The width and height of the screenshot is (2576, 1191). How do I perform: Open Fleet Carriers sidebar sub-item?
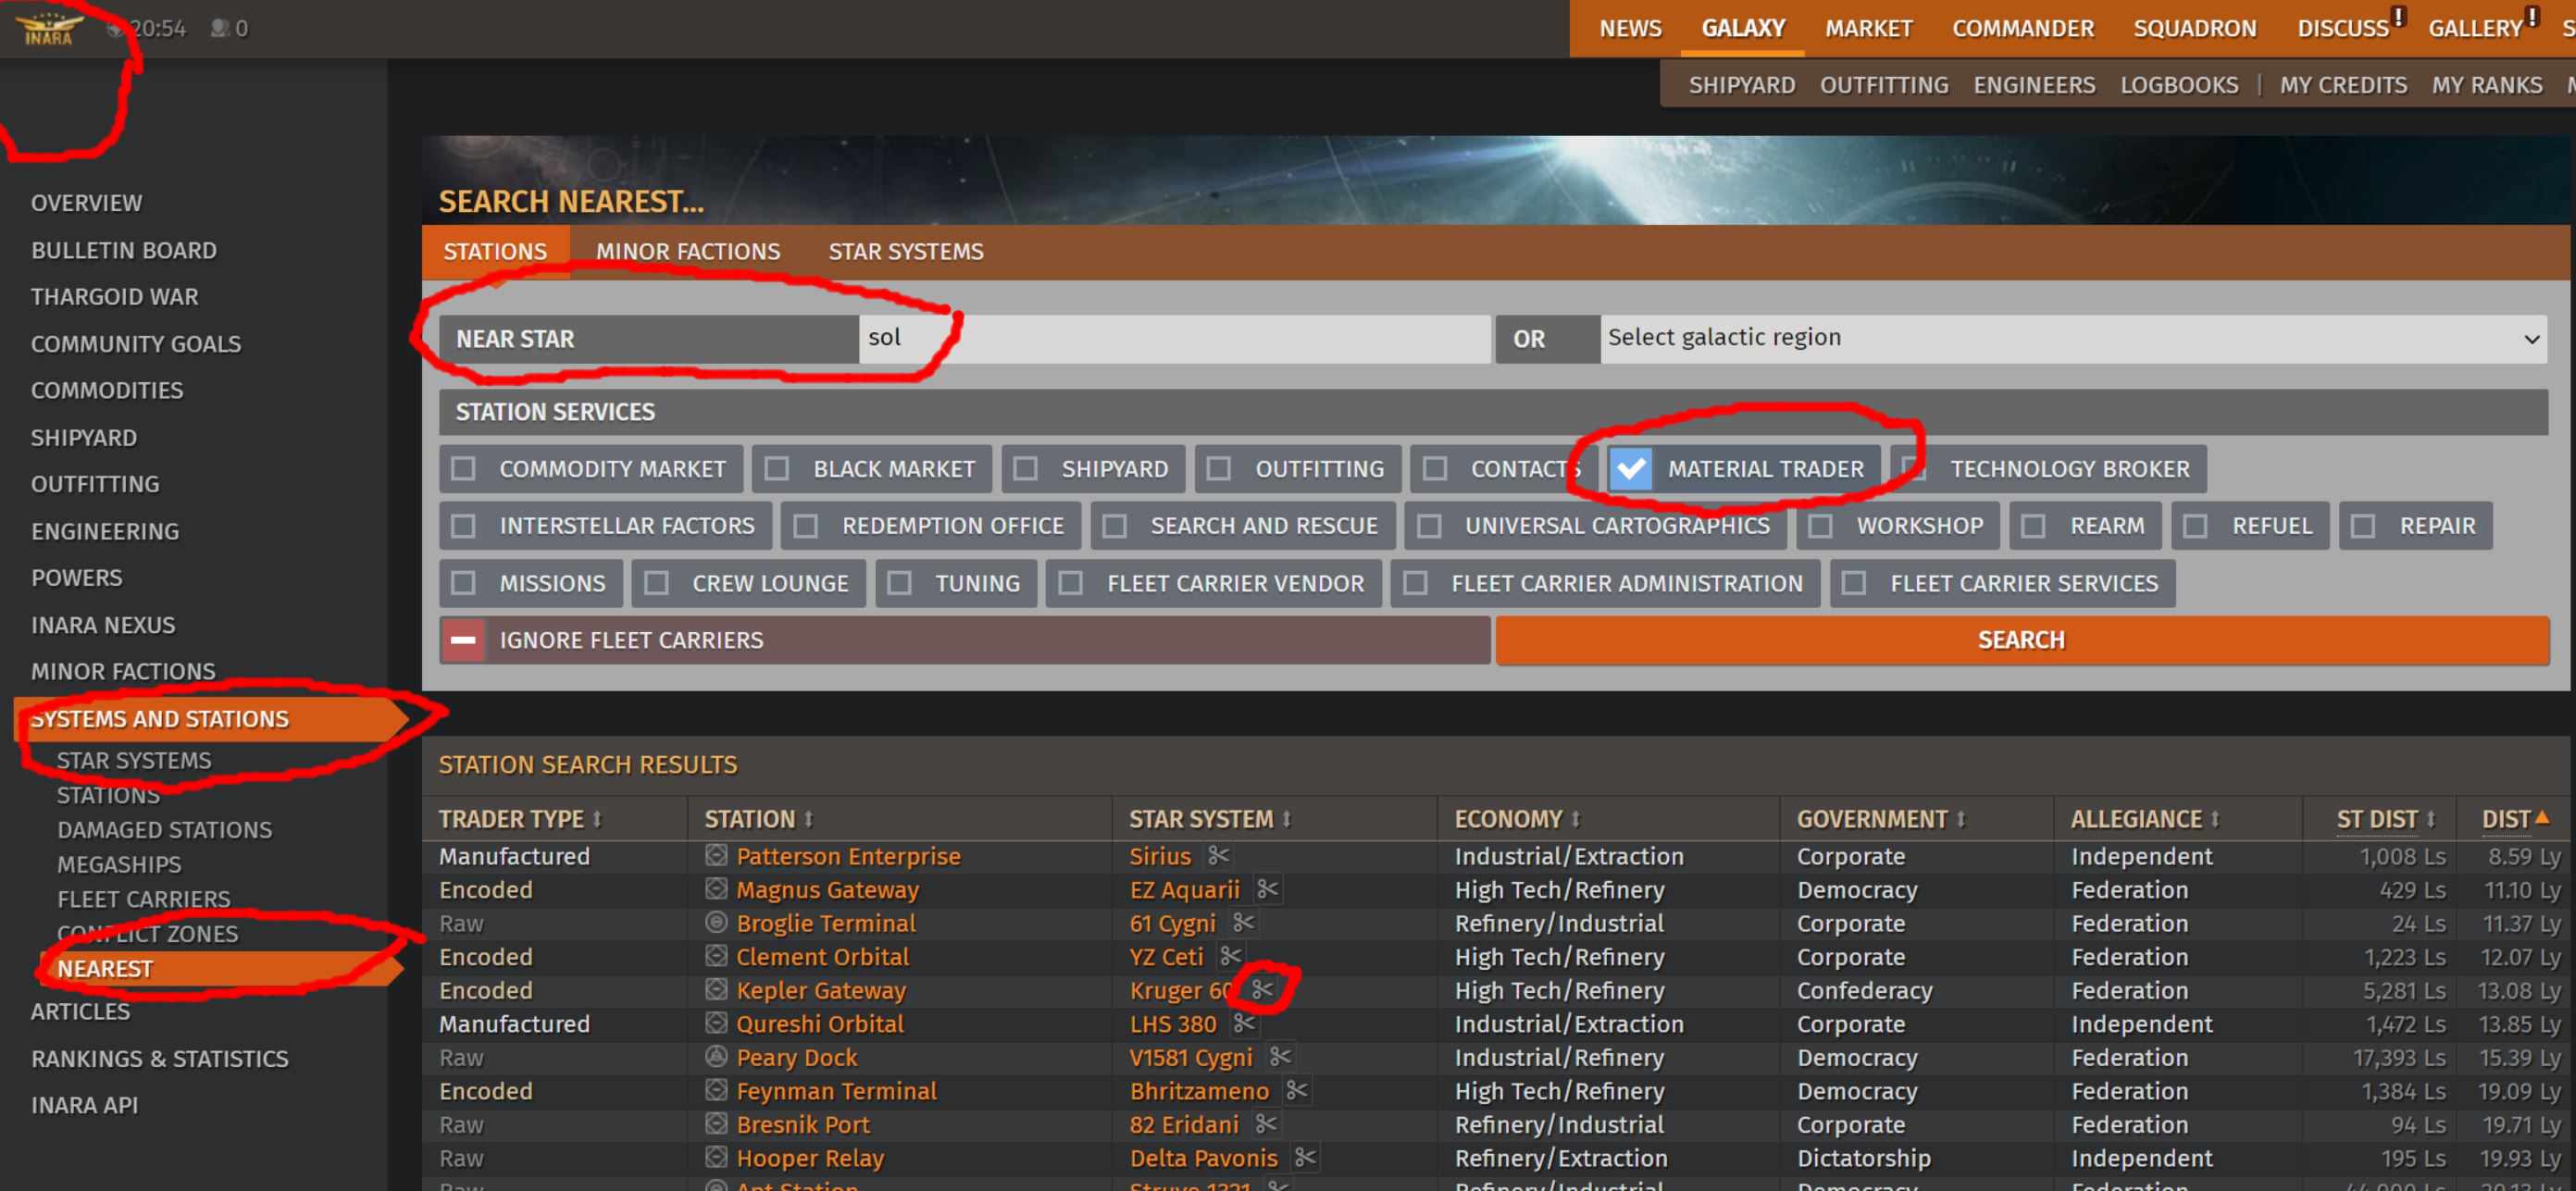143,899
